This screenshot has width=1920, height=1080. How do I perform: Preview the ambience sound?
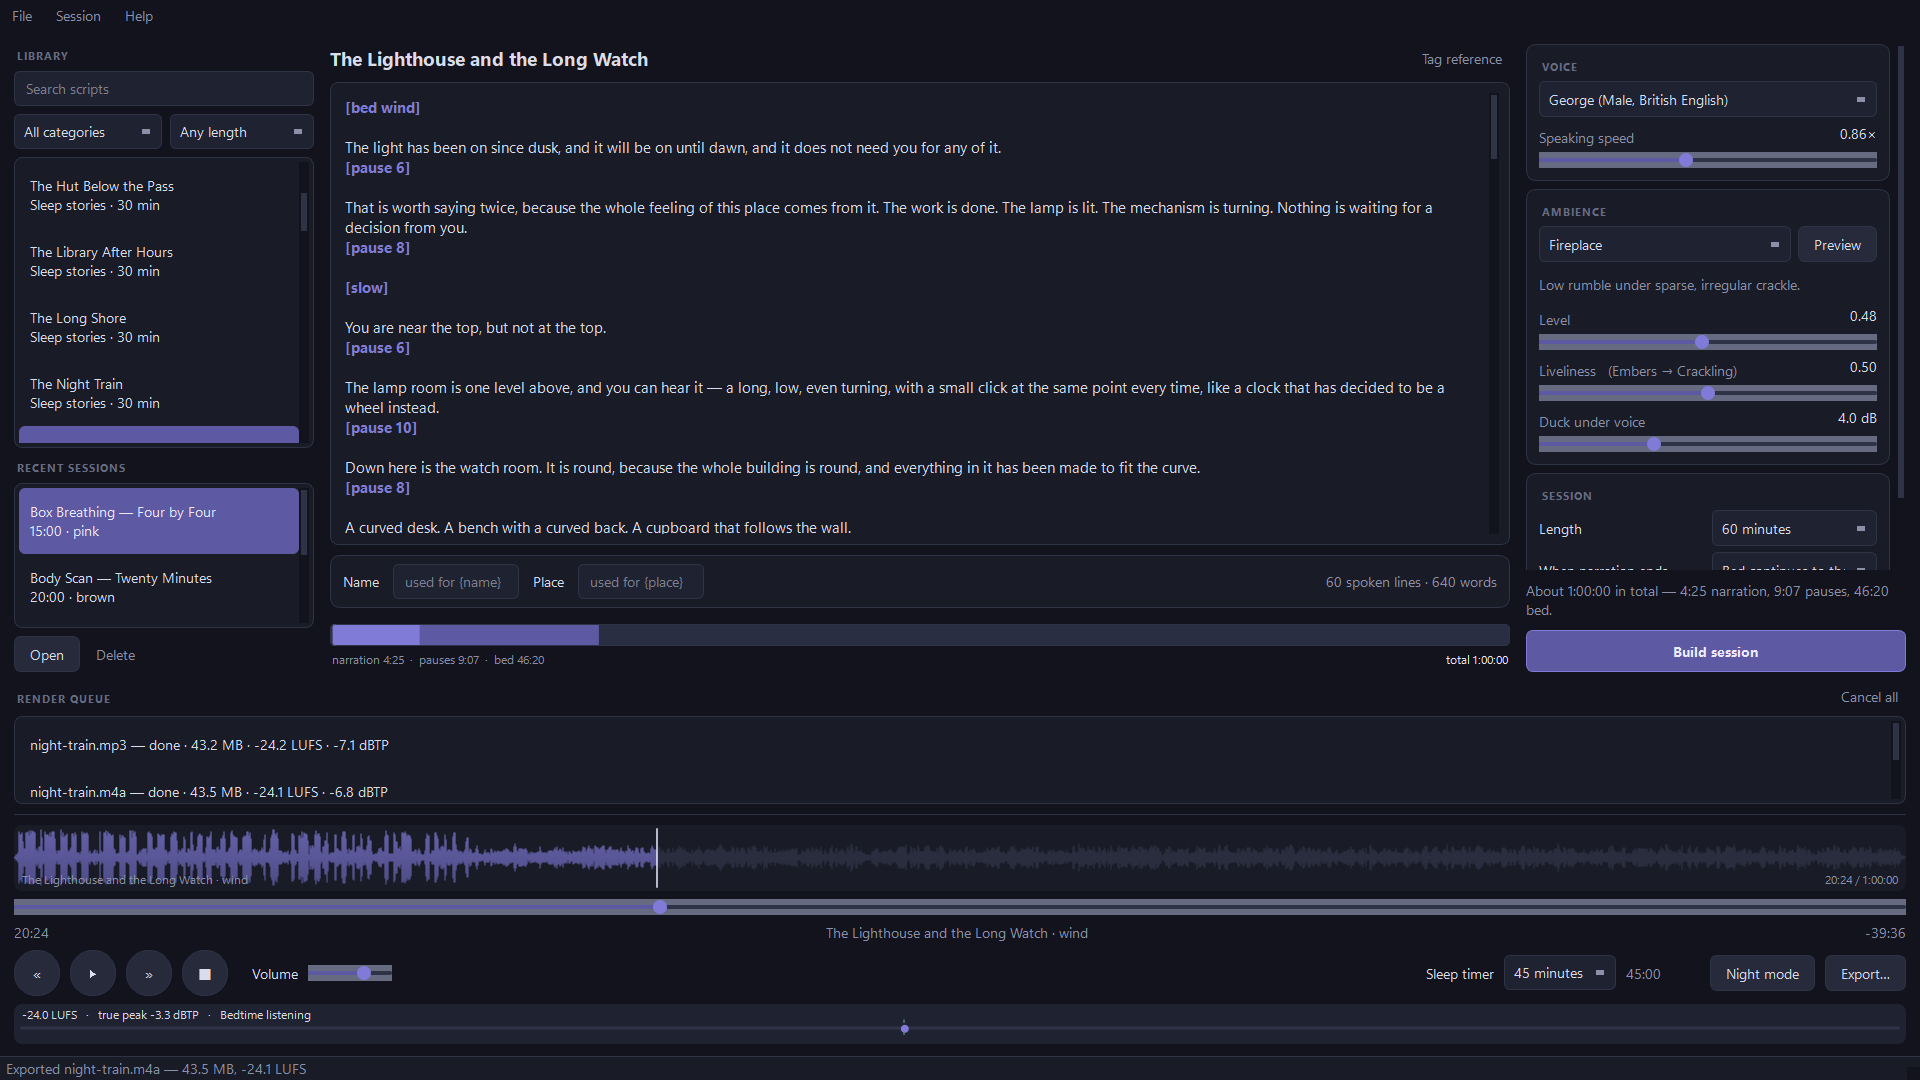coord(1837,245)
